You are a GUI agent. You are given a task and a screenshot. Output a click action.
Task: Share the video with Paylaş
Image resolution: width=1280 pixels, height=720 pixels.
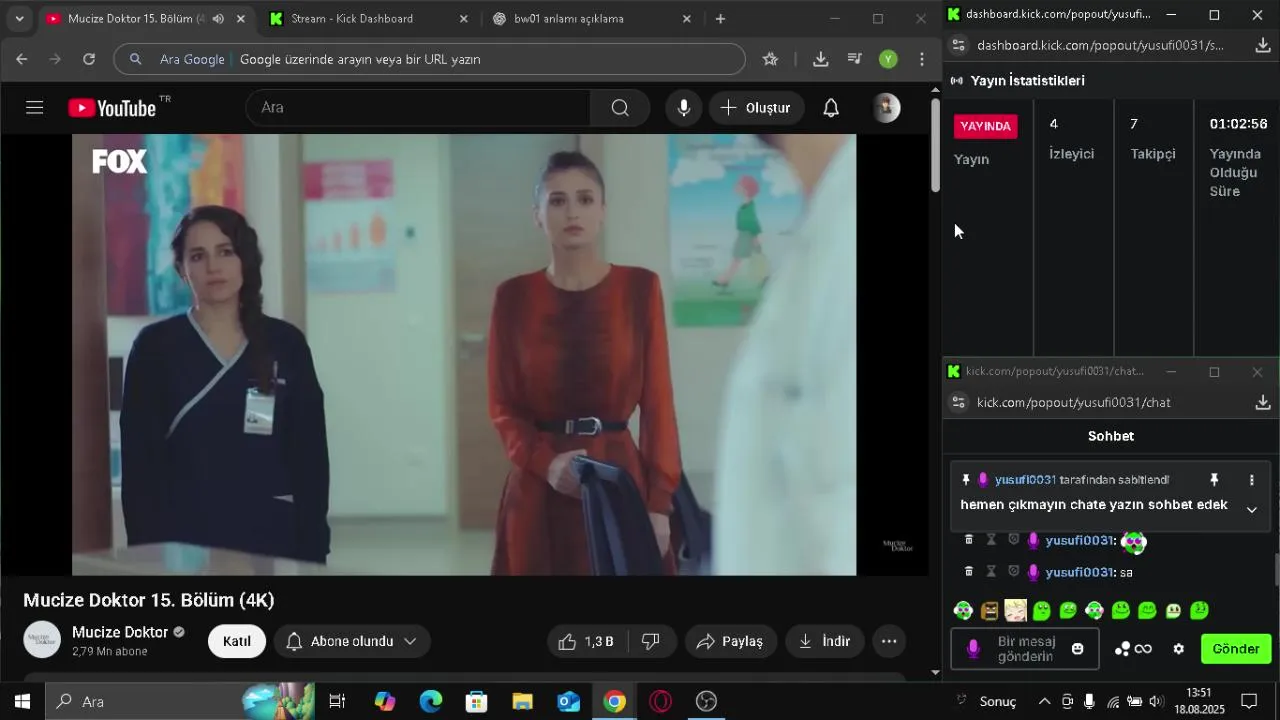tap(731, 641)
